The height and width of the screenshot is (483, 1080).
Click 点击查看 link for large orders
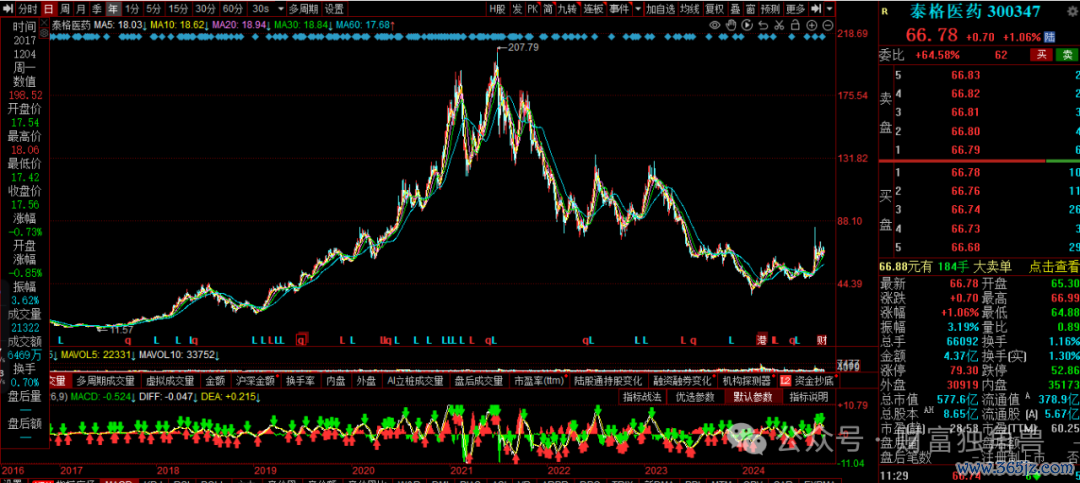tap(1053, 267)
